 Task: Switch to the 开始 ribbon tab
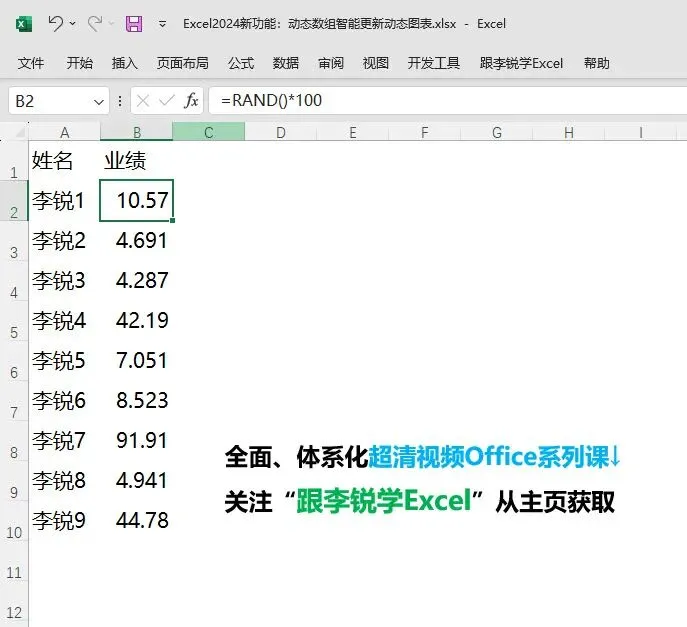[x=79, y=63]
